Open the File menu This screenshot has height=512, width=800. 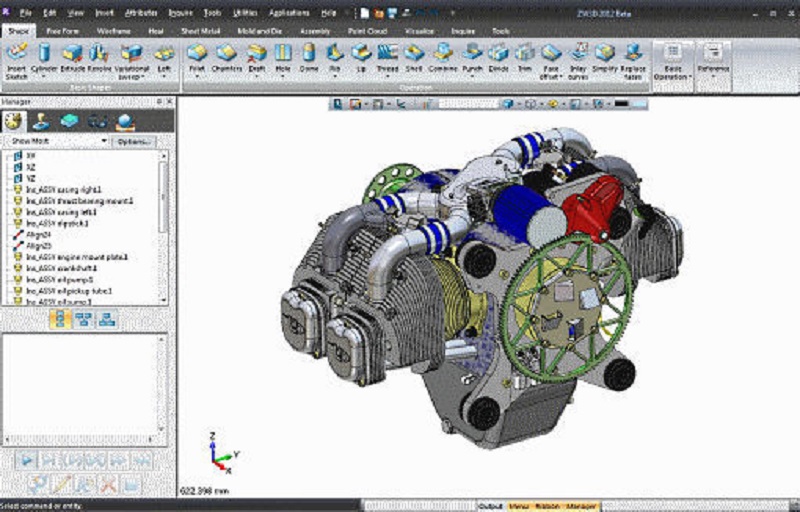click(26, 13)
